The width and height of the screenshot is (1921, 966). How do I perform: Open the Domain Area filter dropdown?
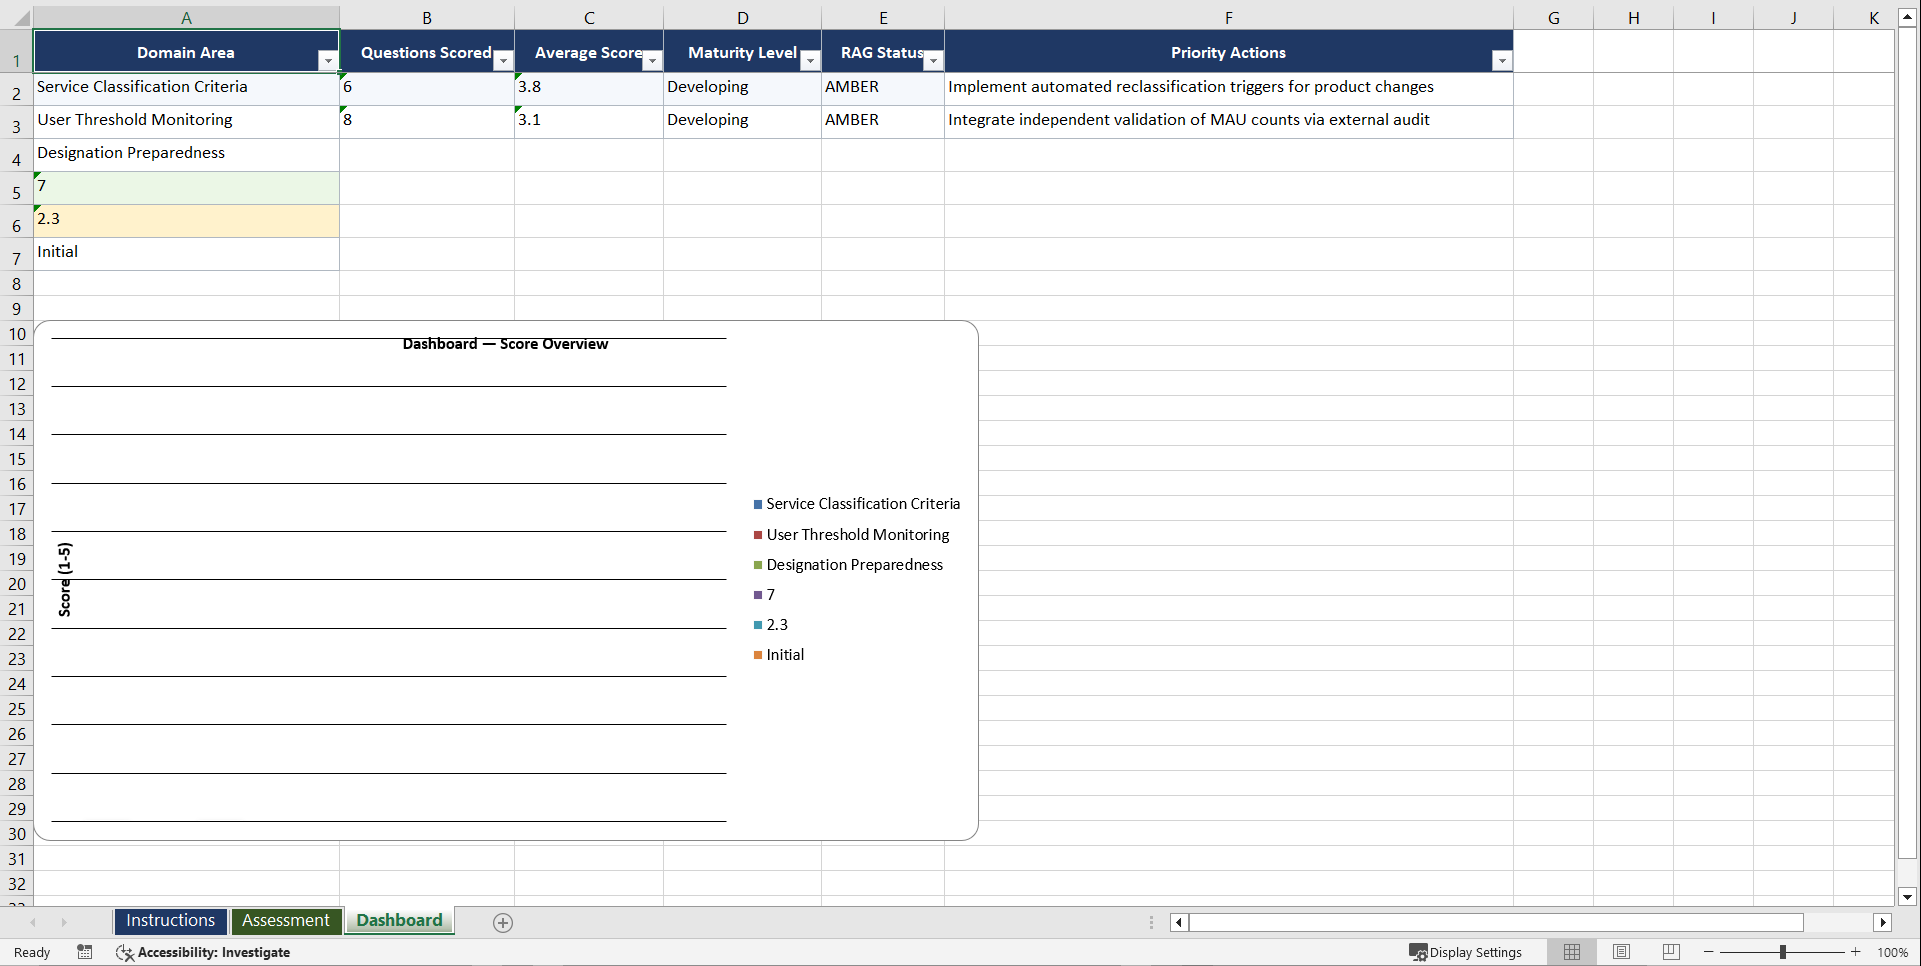(327, 61)
